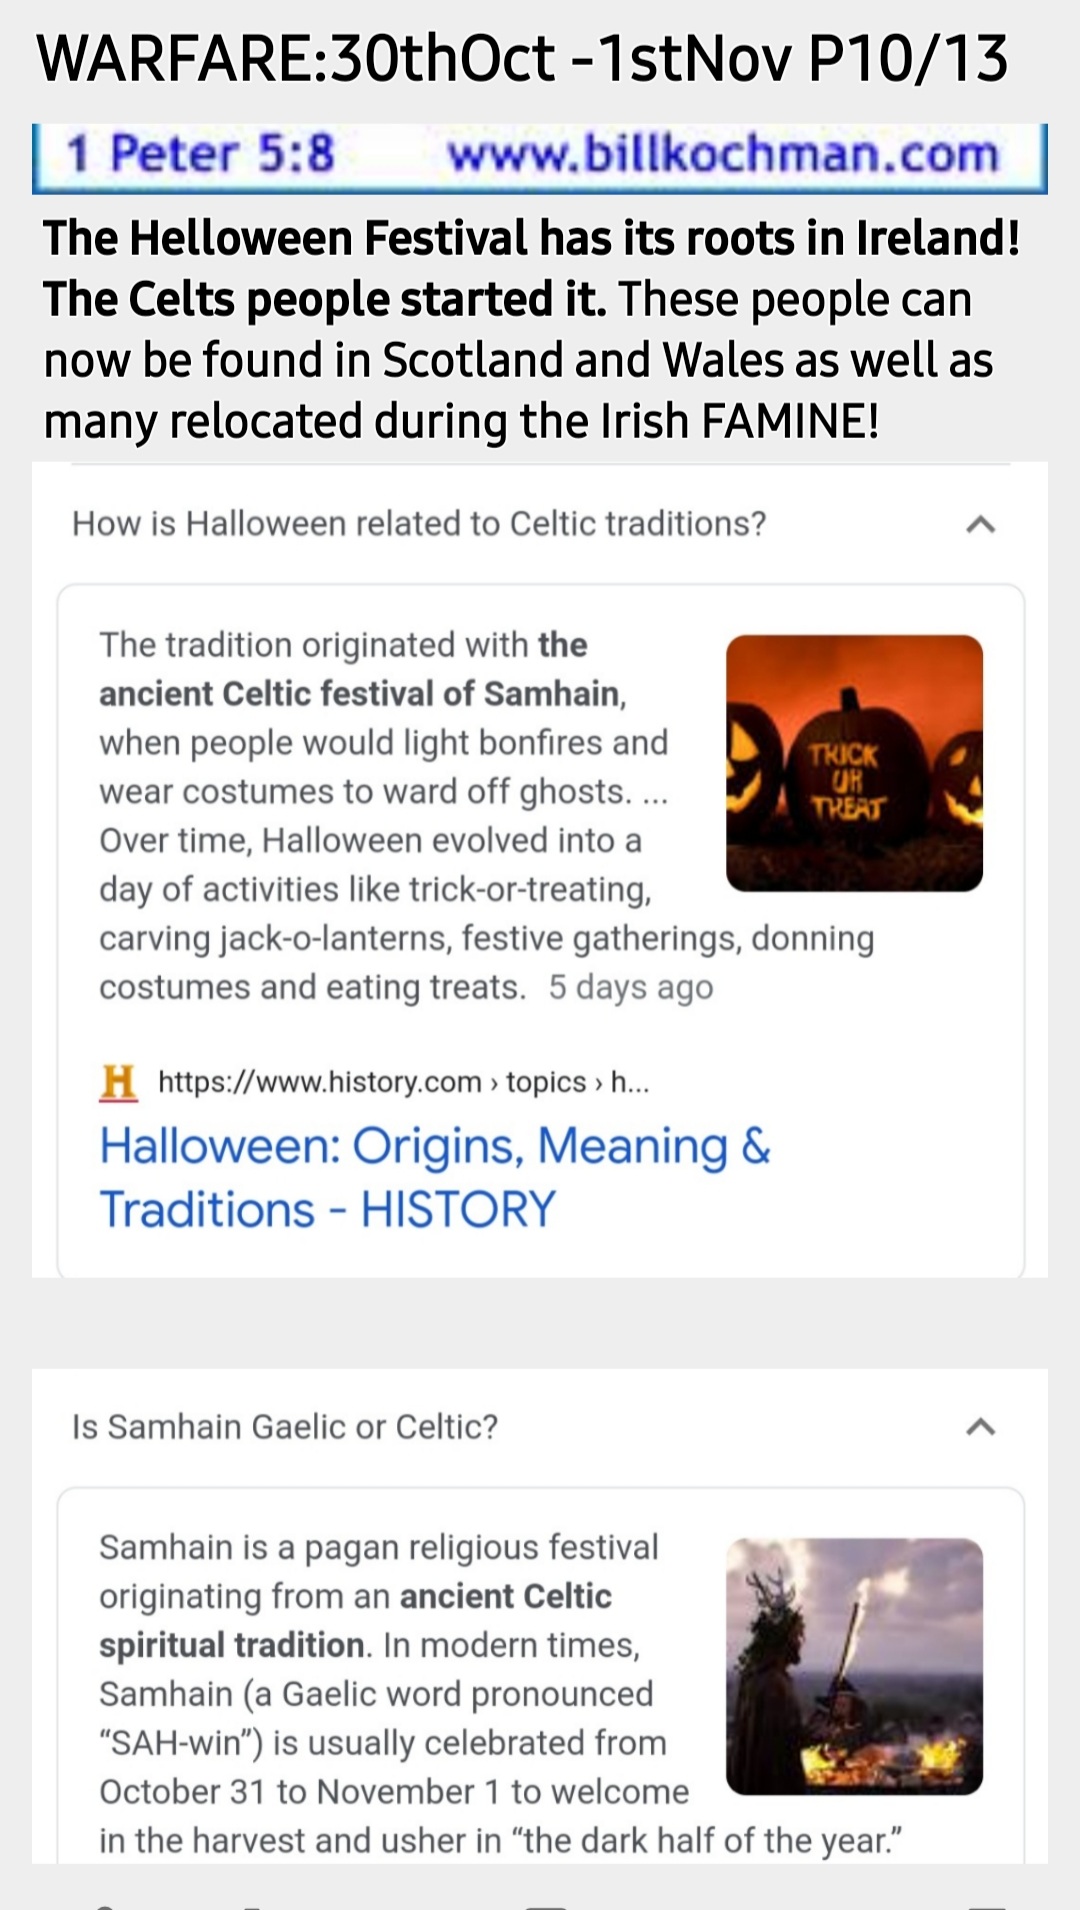Click the History channel 'H' favicon
The image size is (1080, 1910).
(x=119, y=1082)
